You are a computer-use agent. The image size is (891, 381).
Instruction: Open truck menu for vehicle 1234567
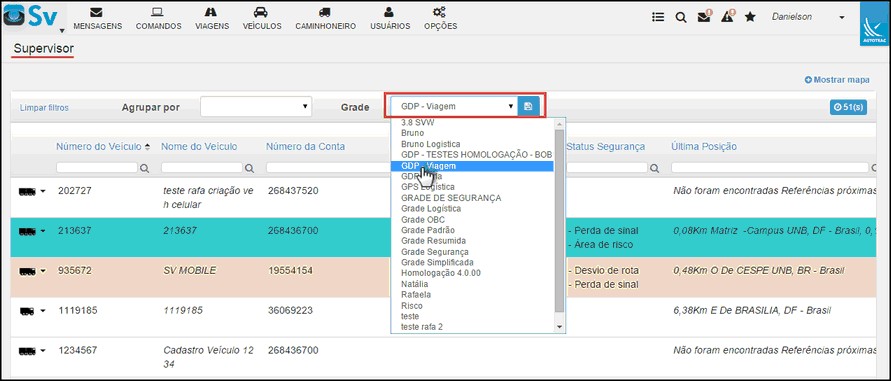click(x=32, y=351)
